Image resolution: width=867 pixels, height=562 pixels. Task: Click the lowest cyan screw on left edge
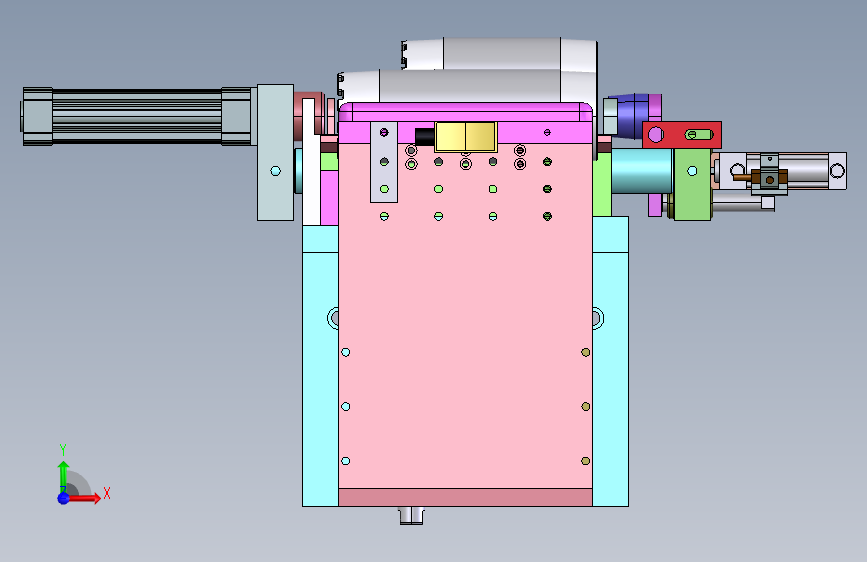pos(346,461)
